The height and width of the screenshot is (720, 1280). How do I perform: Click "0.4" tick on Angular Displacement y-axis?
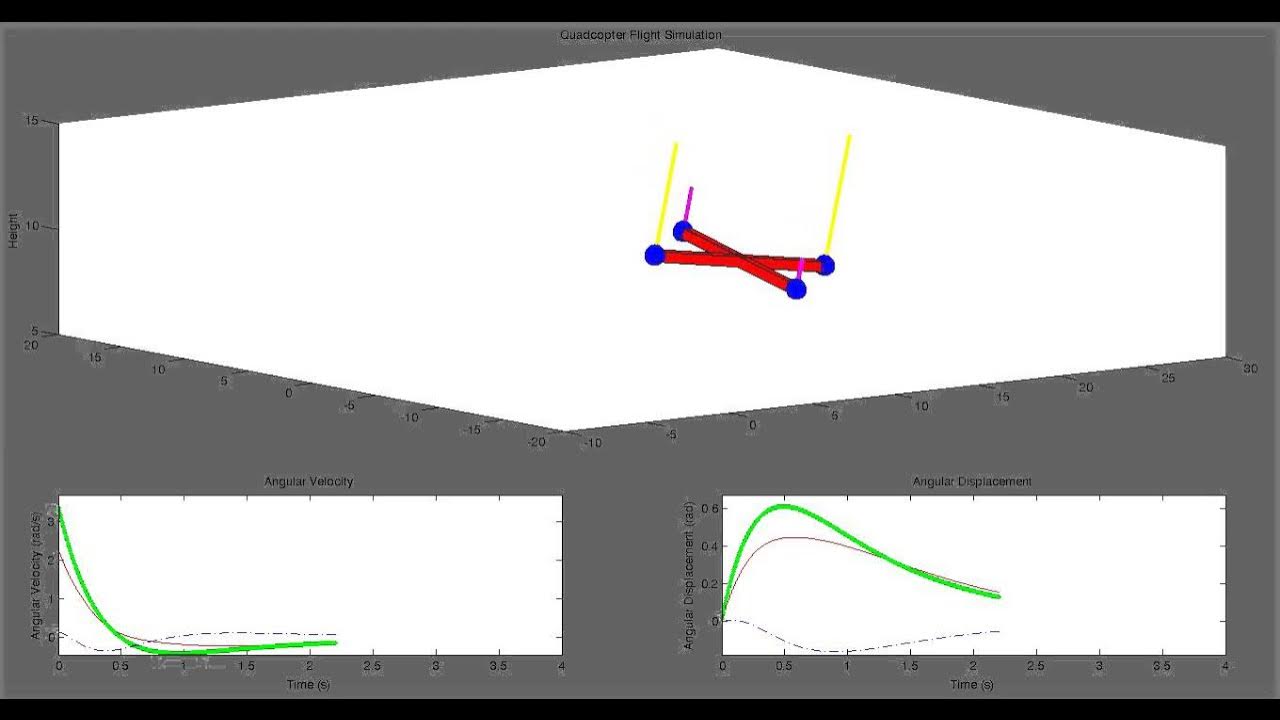(709, 546)
